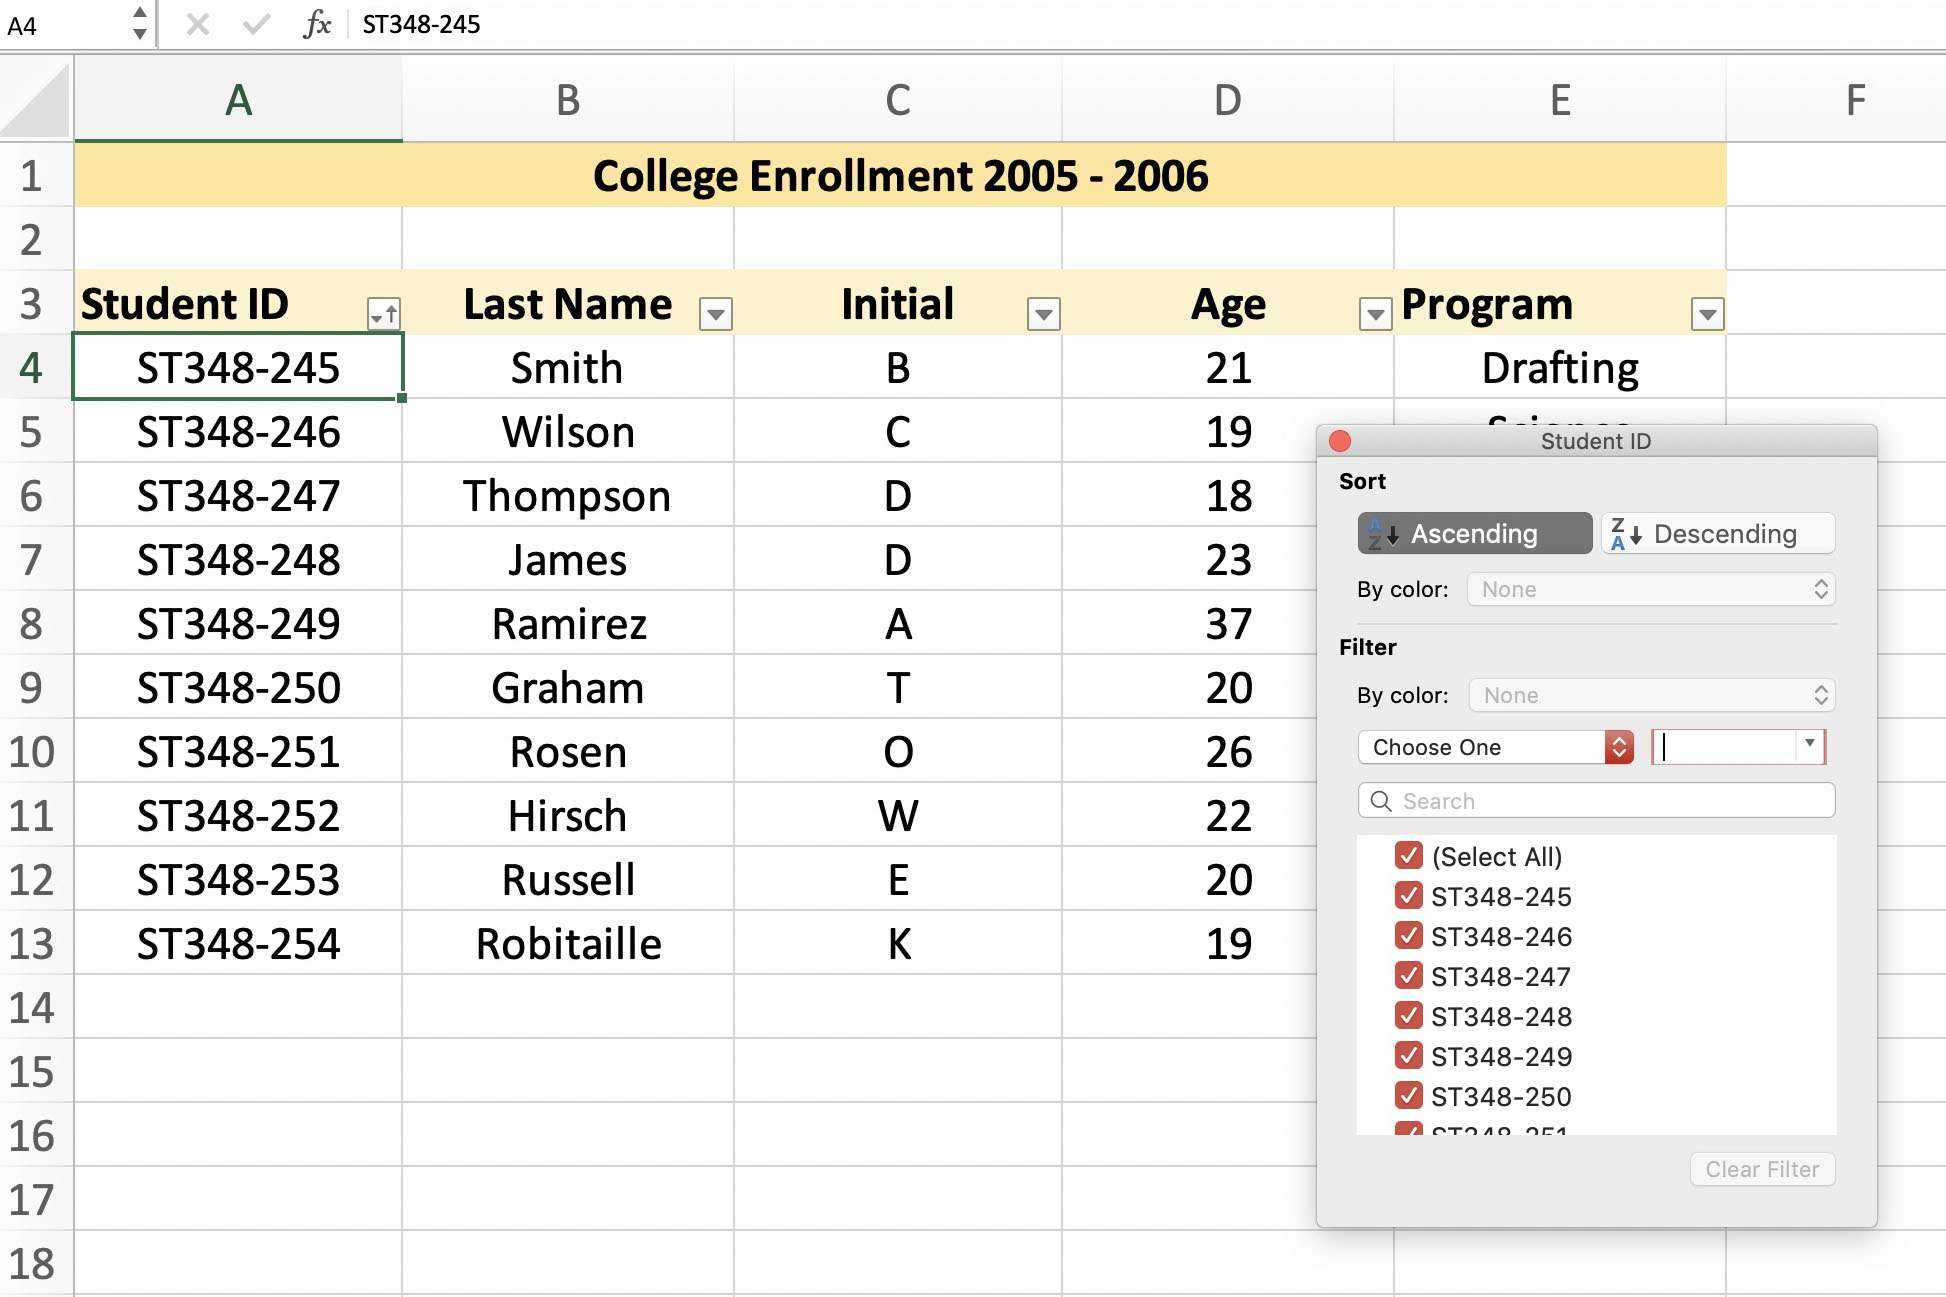Select the Student ID header cell
Screen dimensions: 1946x1297
pos(238,303)
